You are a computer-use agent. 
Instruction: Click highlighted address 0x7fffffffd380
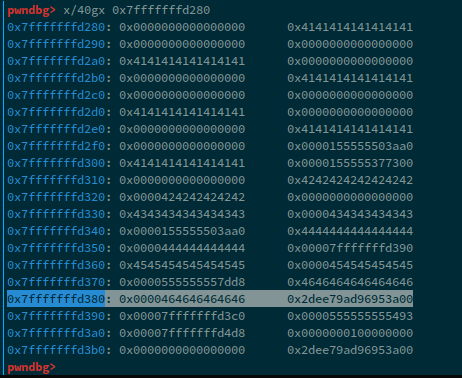56,299
